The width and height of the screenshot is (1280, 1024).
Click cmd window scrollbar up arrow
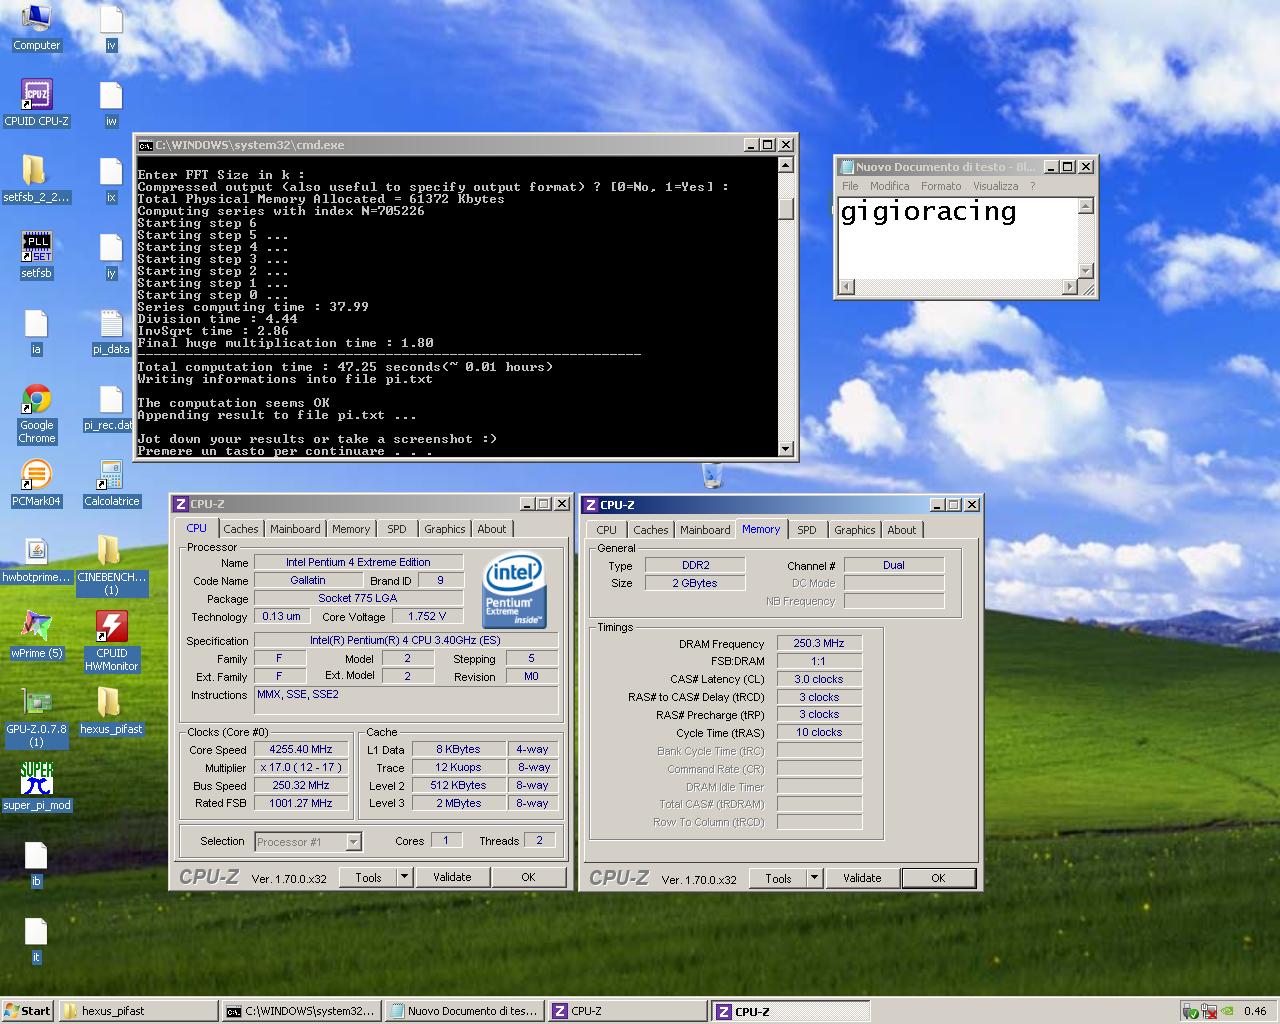pos(786,165)
